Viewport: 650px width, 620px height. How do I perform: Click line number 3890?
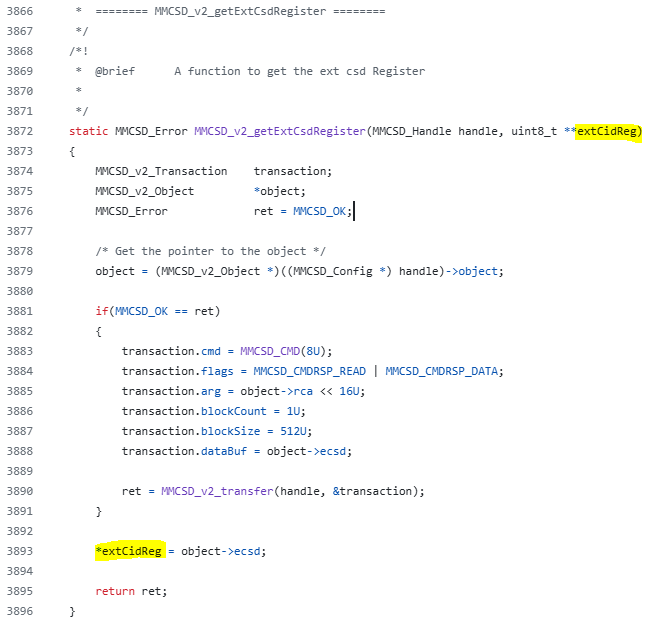(x=19, y=492)
